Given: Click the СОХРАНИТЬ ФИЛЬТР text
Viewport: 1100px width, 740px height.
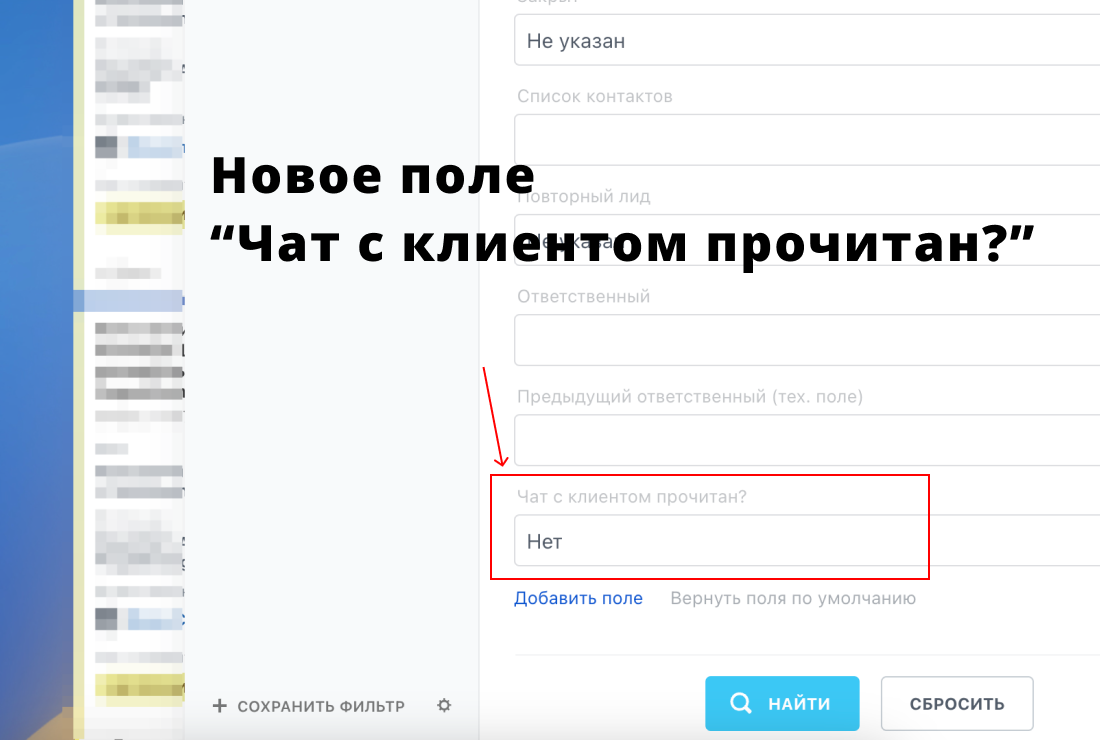Looking at the screenshot, I should (x=321, y=706).
